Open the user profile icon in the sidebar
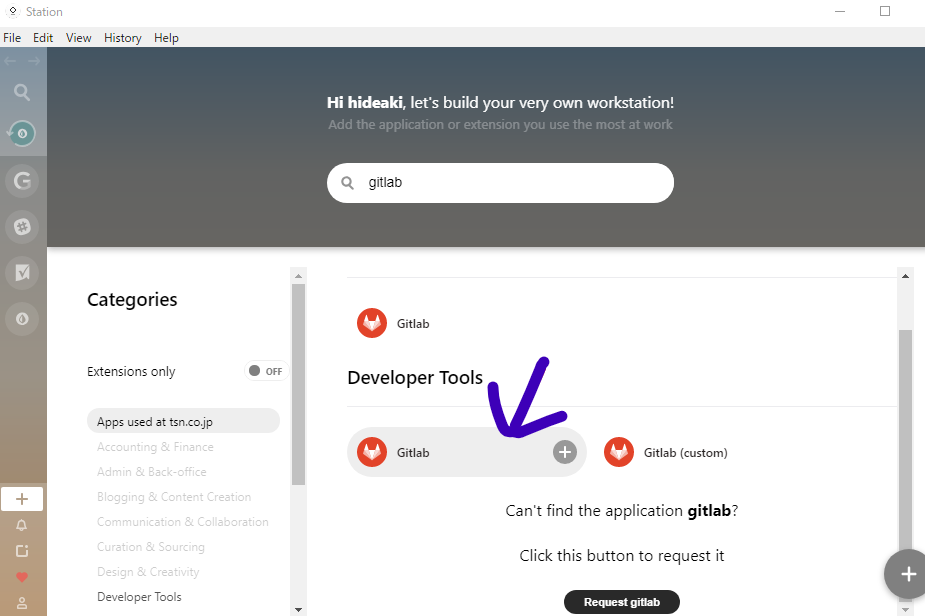 pos(22,603)
